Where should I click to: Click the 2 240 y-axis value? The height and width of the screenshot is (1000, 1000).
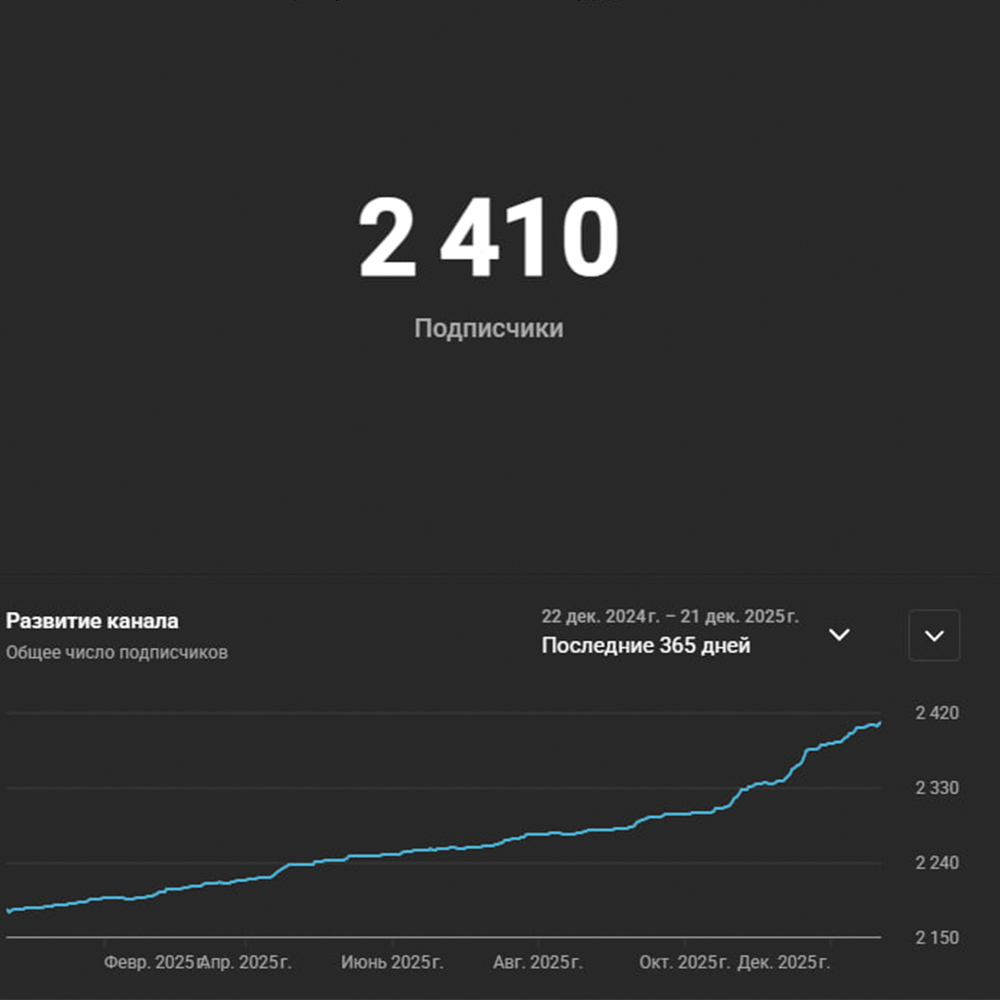click(x=937, y=863)
